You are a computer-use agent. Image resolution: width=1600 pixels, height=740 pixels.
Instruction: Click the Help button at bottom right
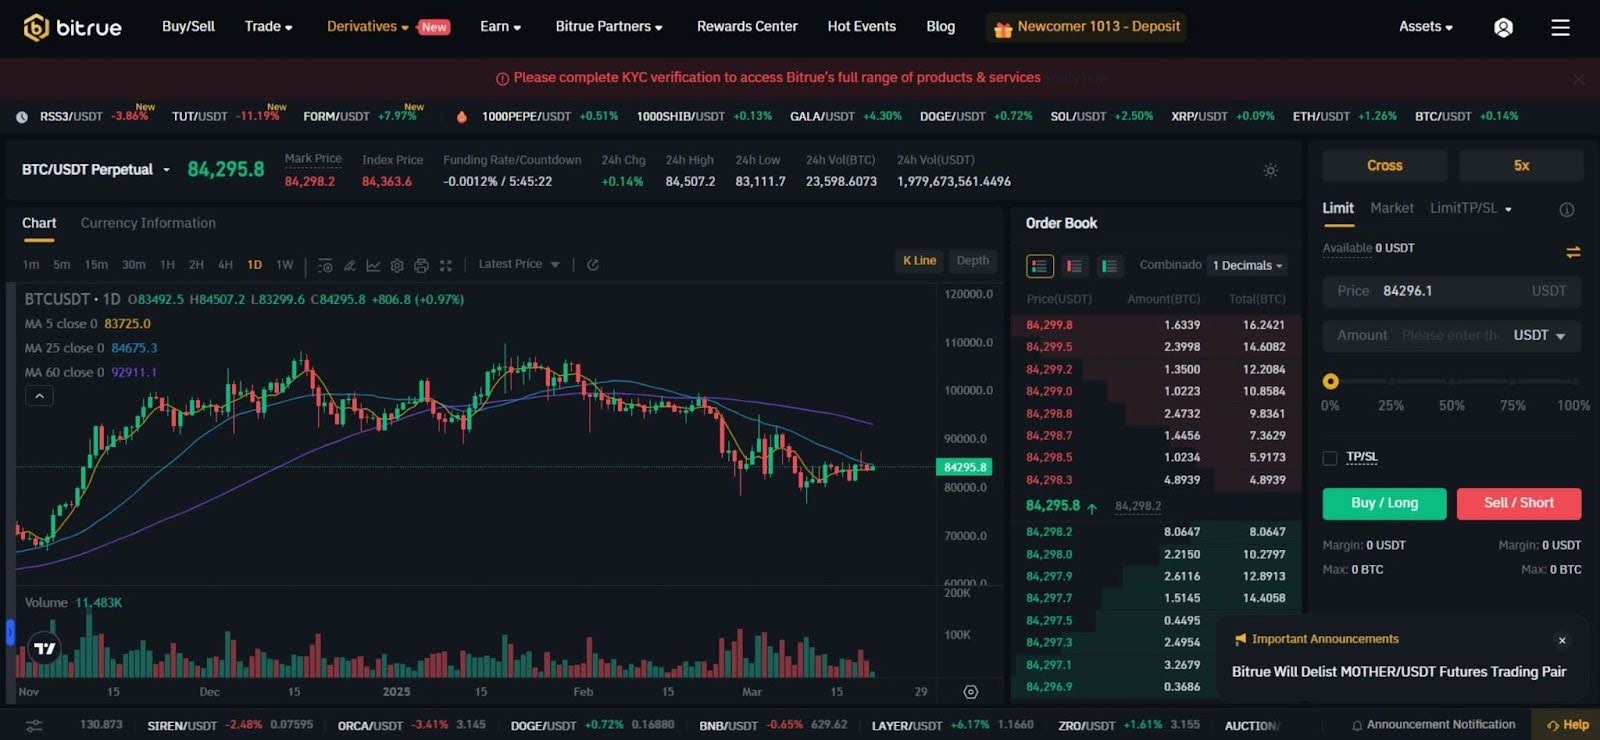pyautogui.click(x=1567, y=725)
